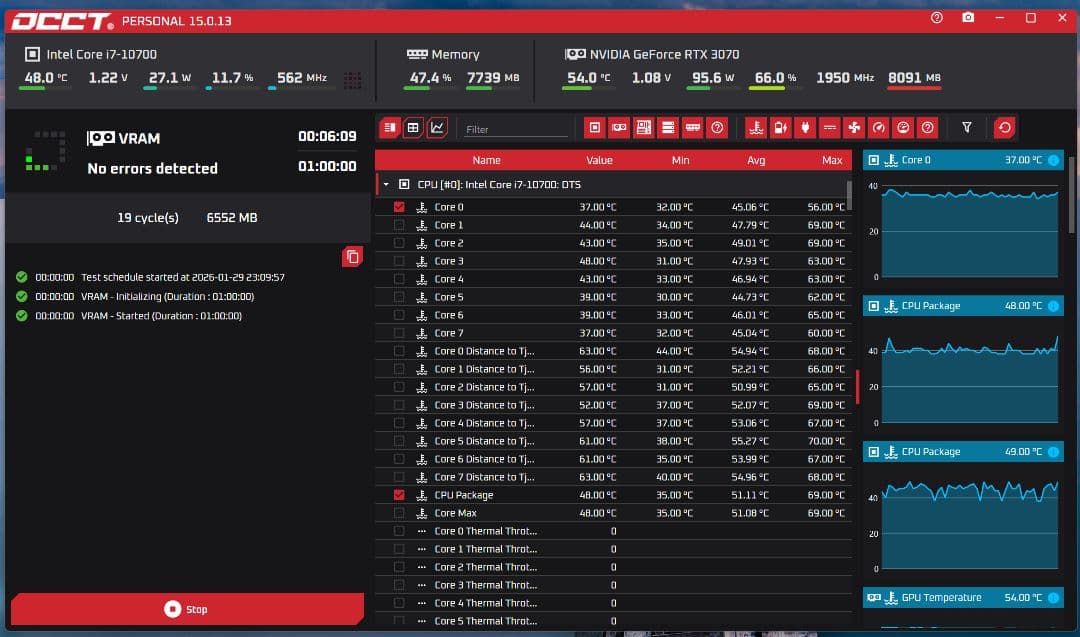Uncheck the CPU Package checkbox
The height and width of the screenshot is (637, 1080).
point(400,495)
